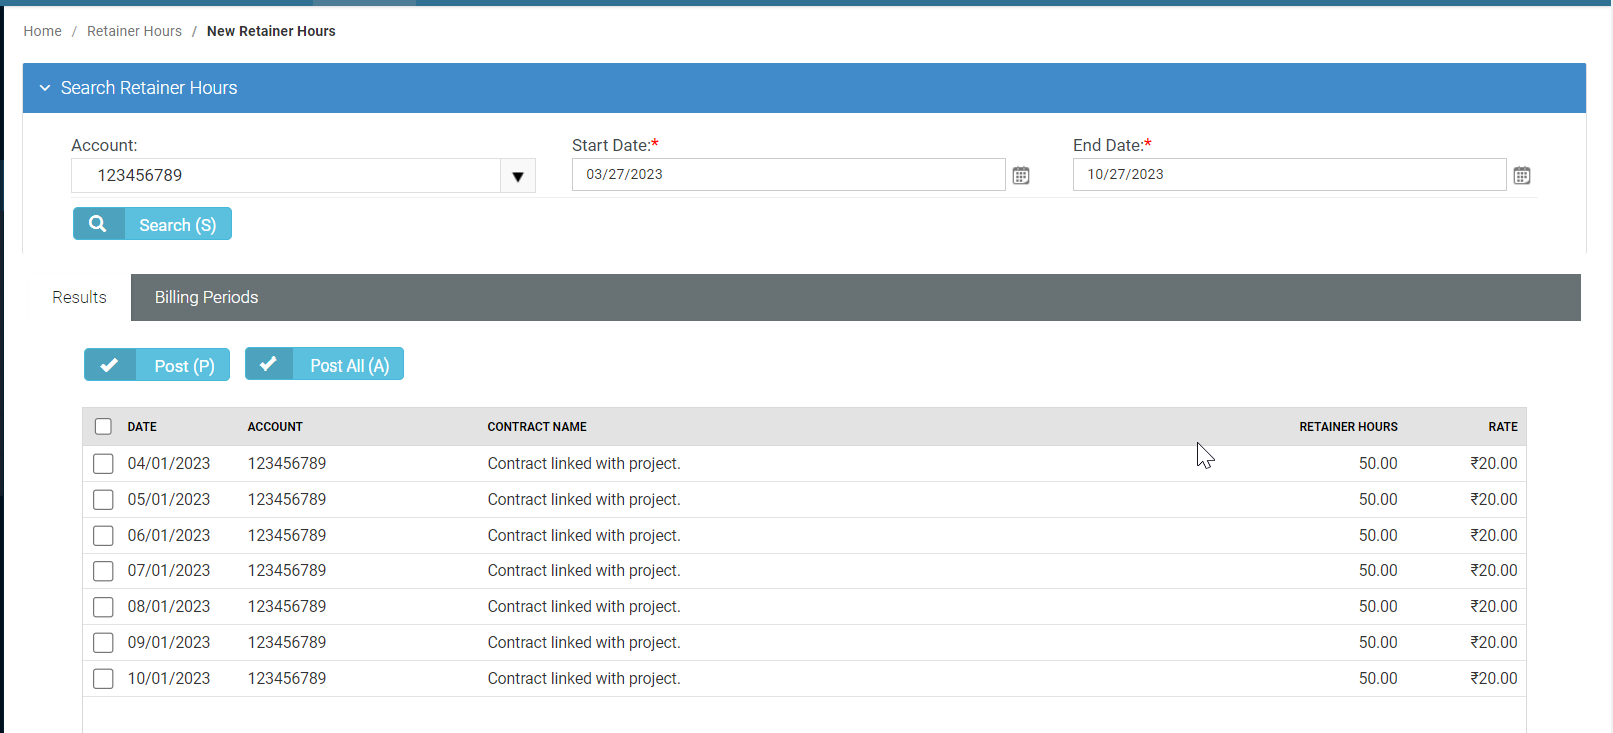Tick the checkbox for 10/01/2023 entry
The height and width of the screenshot is (733, 1613).
(x=103, y=679)
